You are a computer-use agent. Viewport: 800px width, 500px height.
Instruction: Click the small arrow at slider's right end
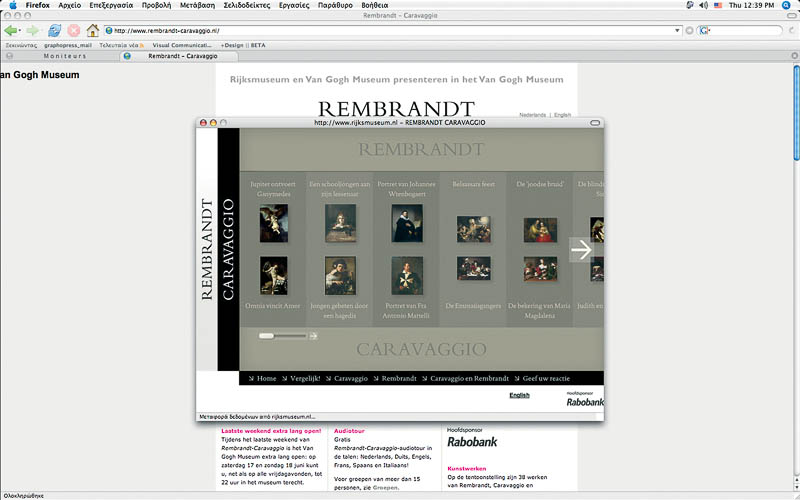click(313, 336)
